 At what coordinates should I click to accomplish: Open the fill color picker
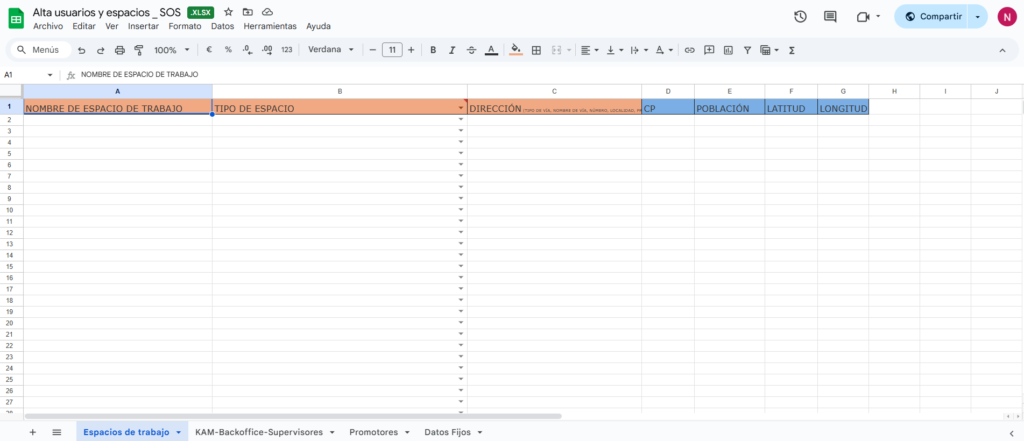pos(516,50)
